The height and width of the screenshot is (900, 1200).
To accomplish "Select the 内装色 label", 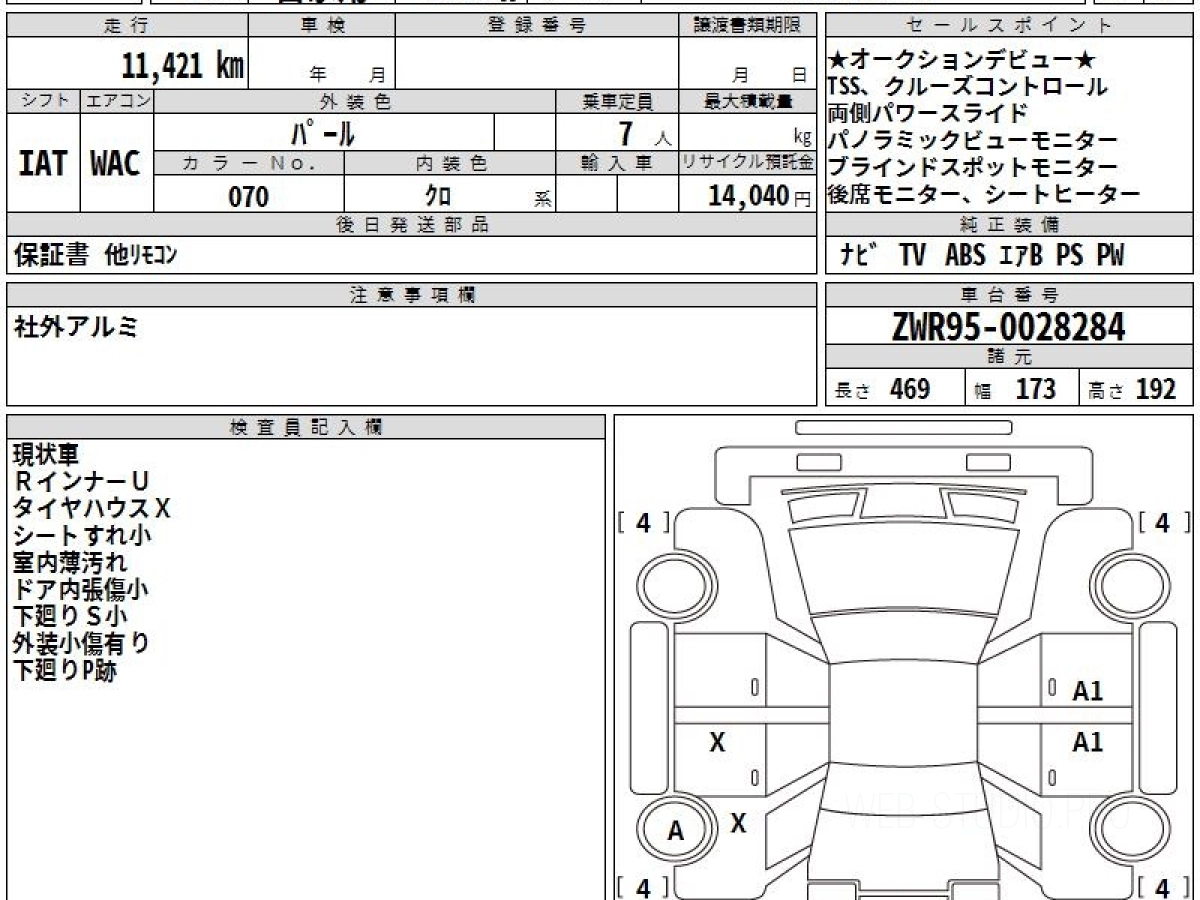I will coord(450,163).
